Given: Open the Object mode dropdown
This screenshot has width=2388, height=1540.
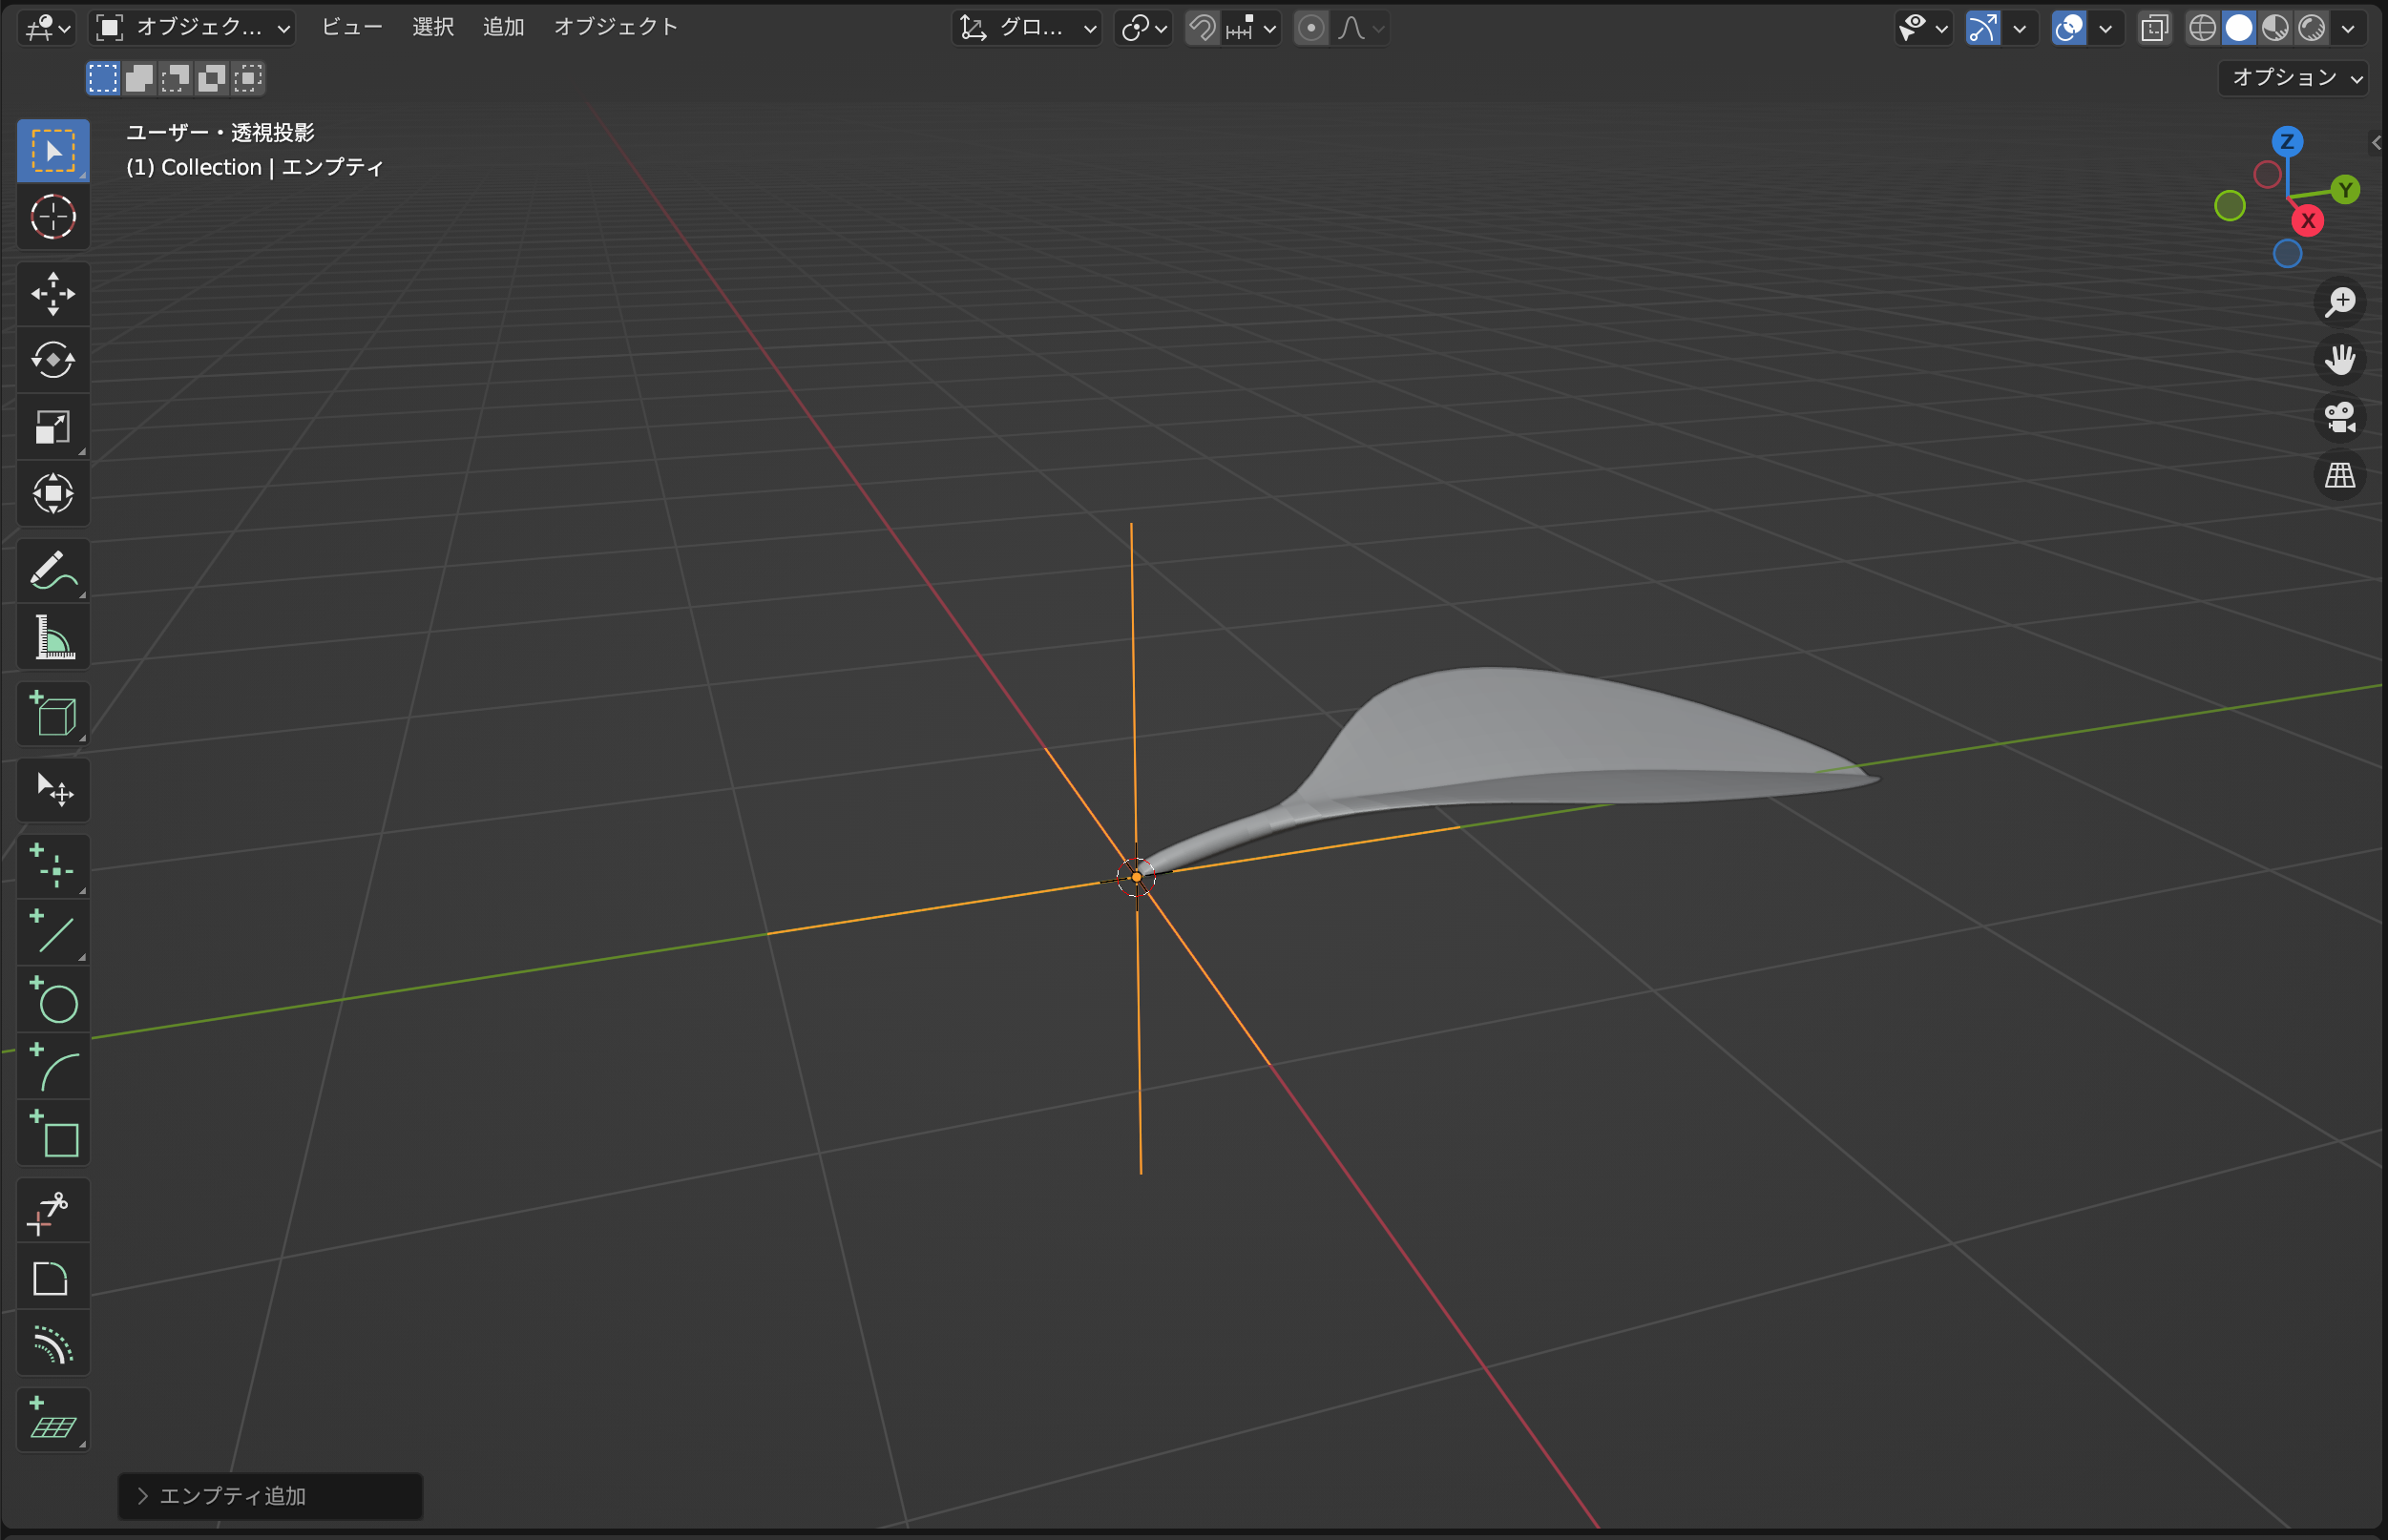Looking at the screenshot, I should point(192,28).
